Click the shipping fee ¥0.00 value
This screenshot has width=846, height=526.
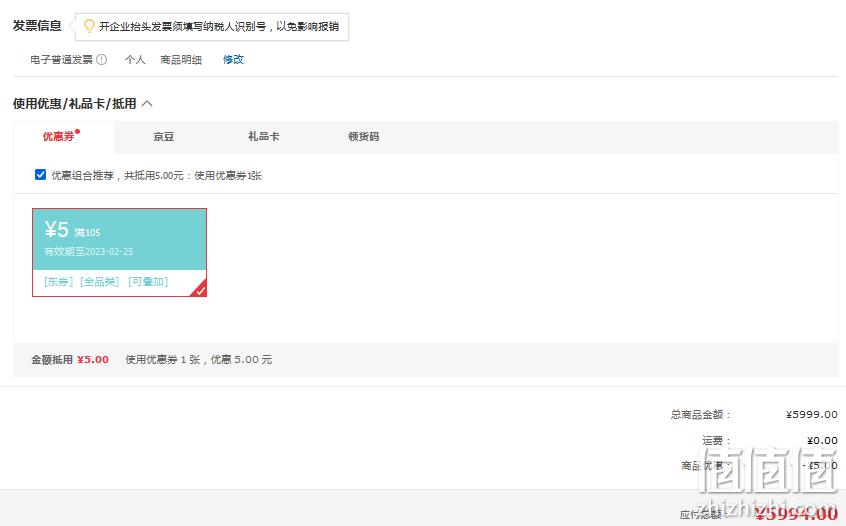(x=822, y=440)
